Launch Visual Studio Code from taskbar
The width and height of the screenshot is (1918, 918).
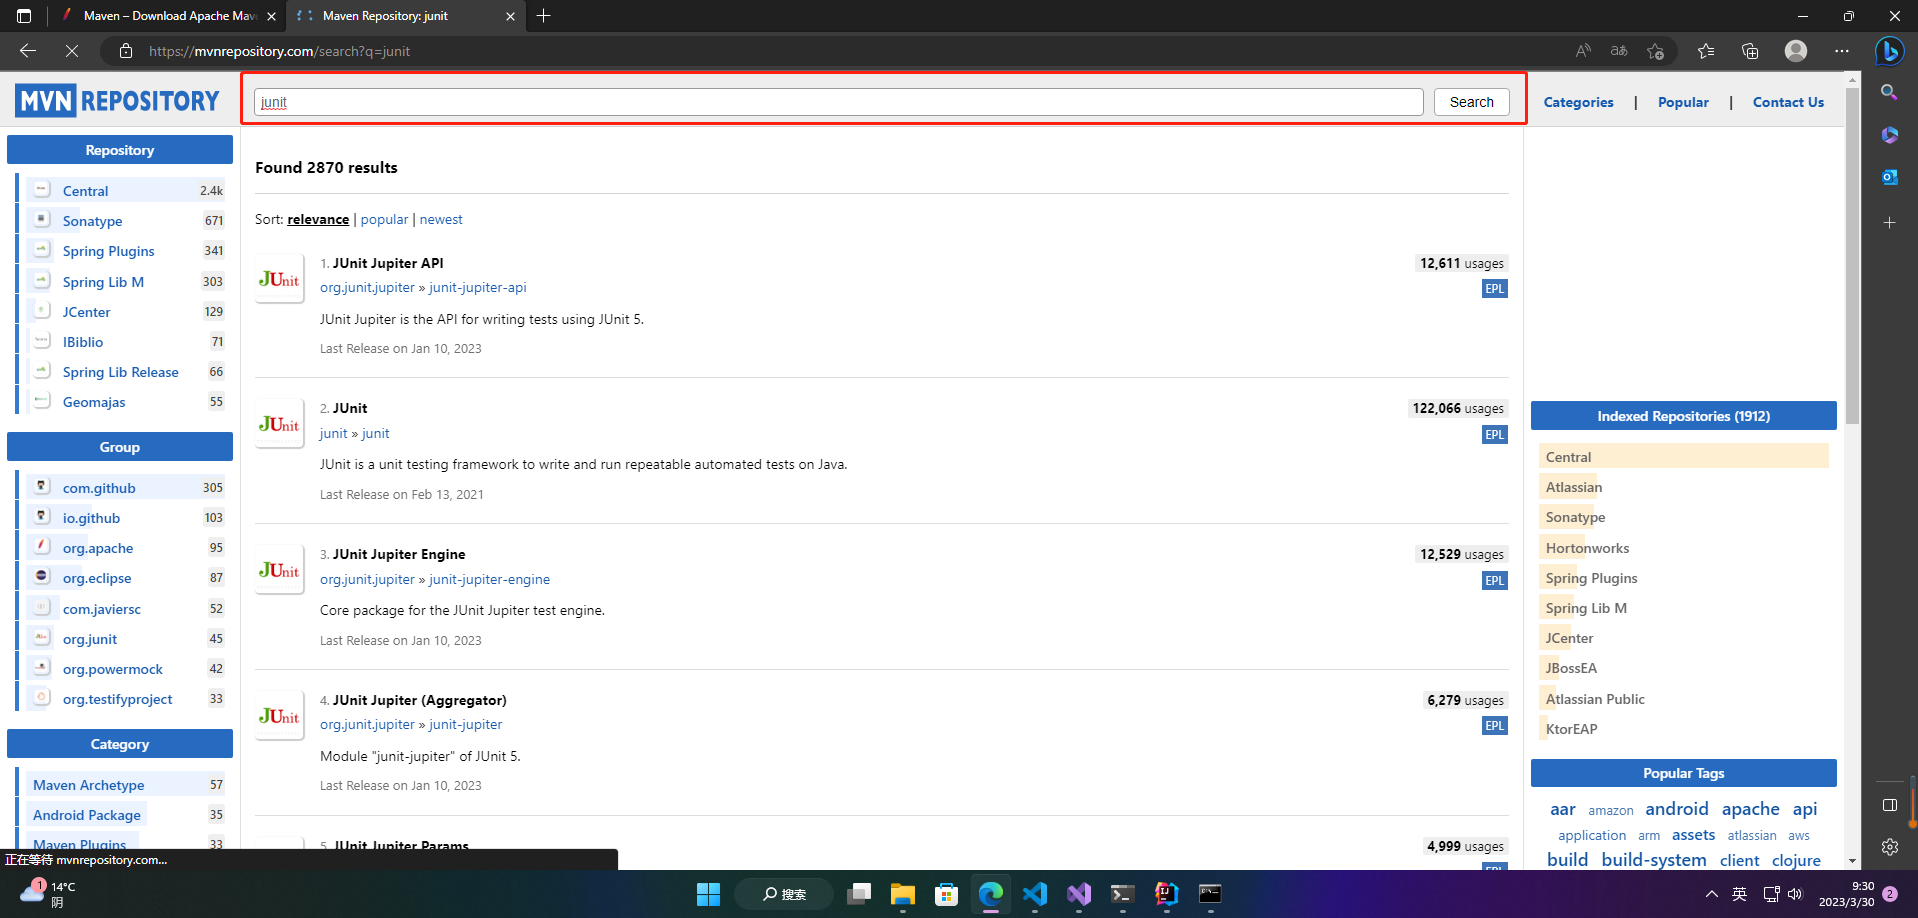coord(1035,894)
